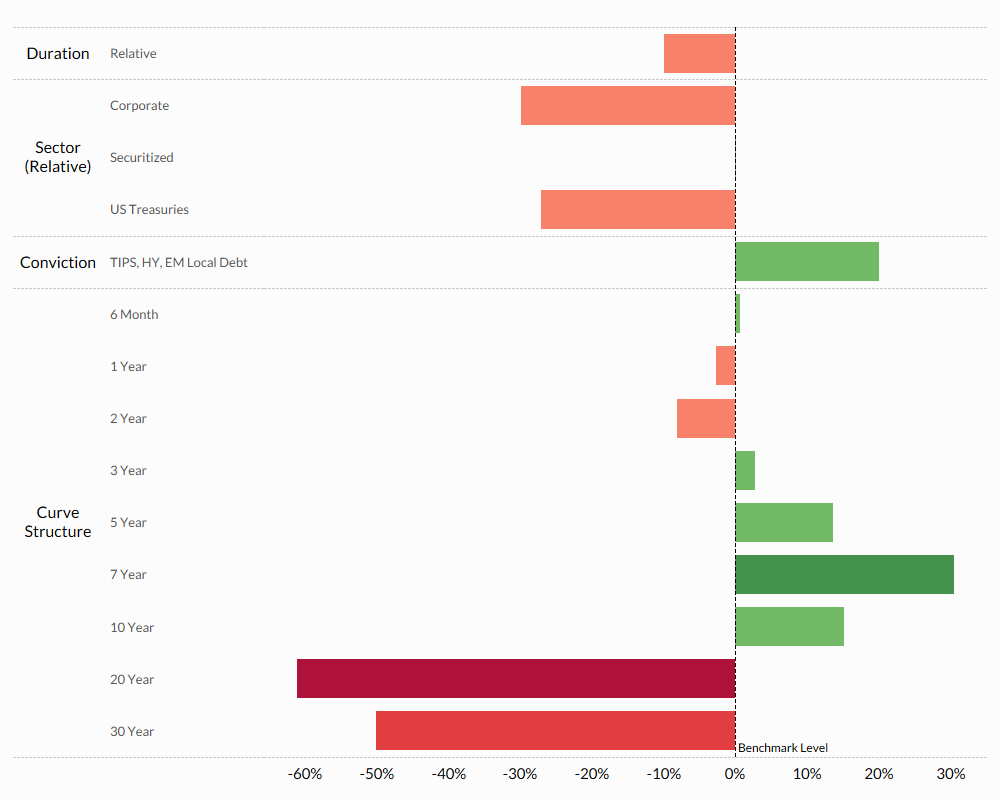This screenshot has width=1000, height=800.
Task: Click the Sector (Relative) category header
Action: tap(57, 157)
